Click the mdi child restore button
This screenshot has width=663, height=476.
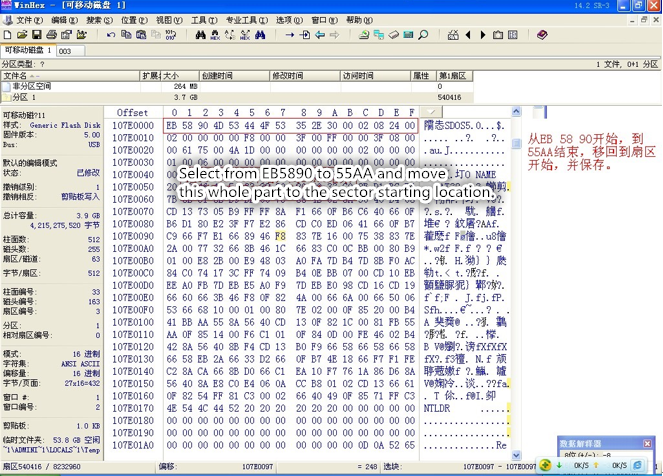[x=644, y=20]
